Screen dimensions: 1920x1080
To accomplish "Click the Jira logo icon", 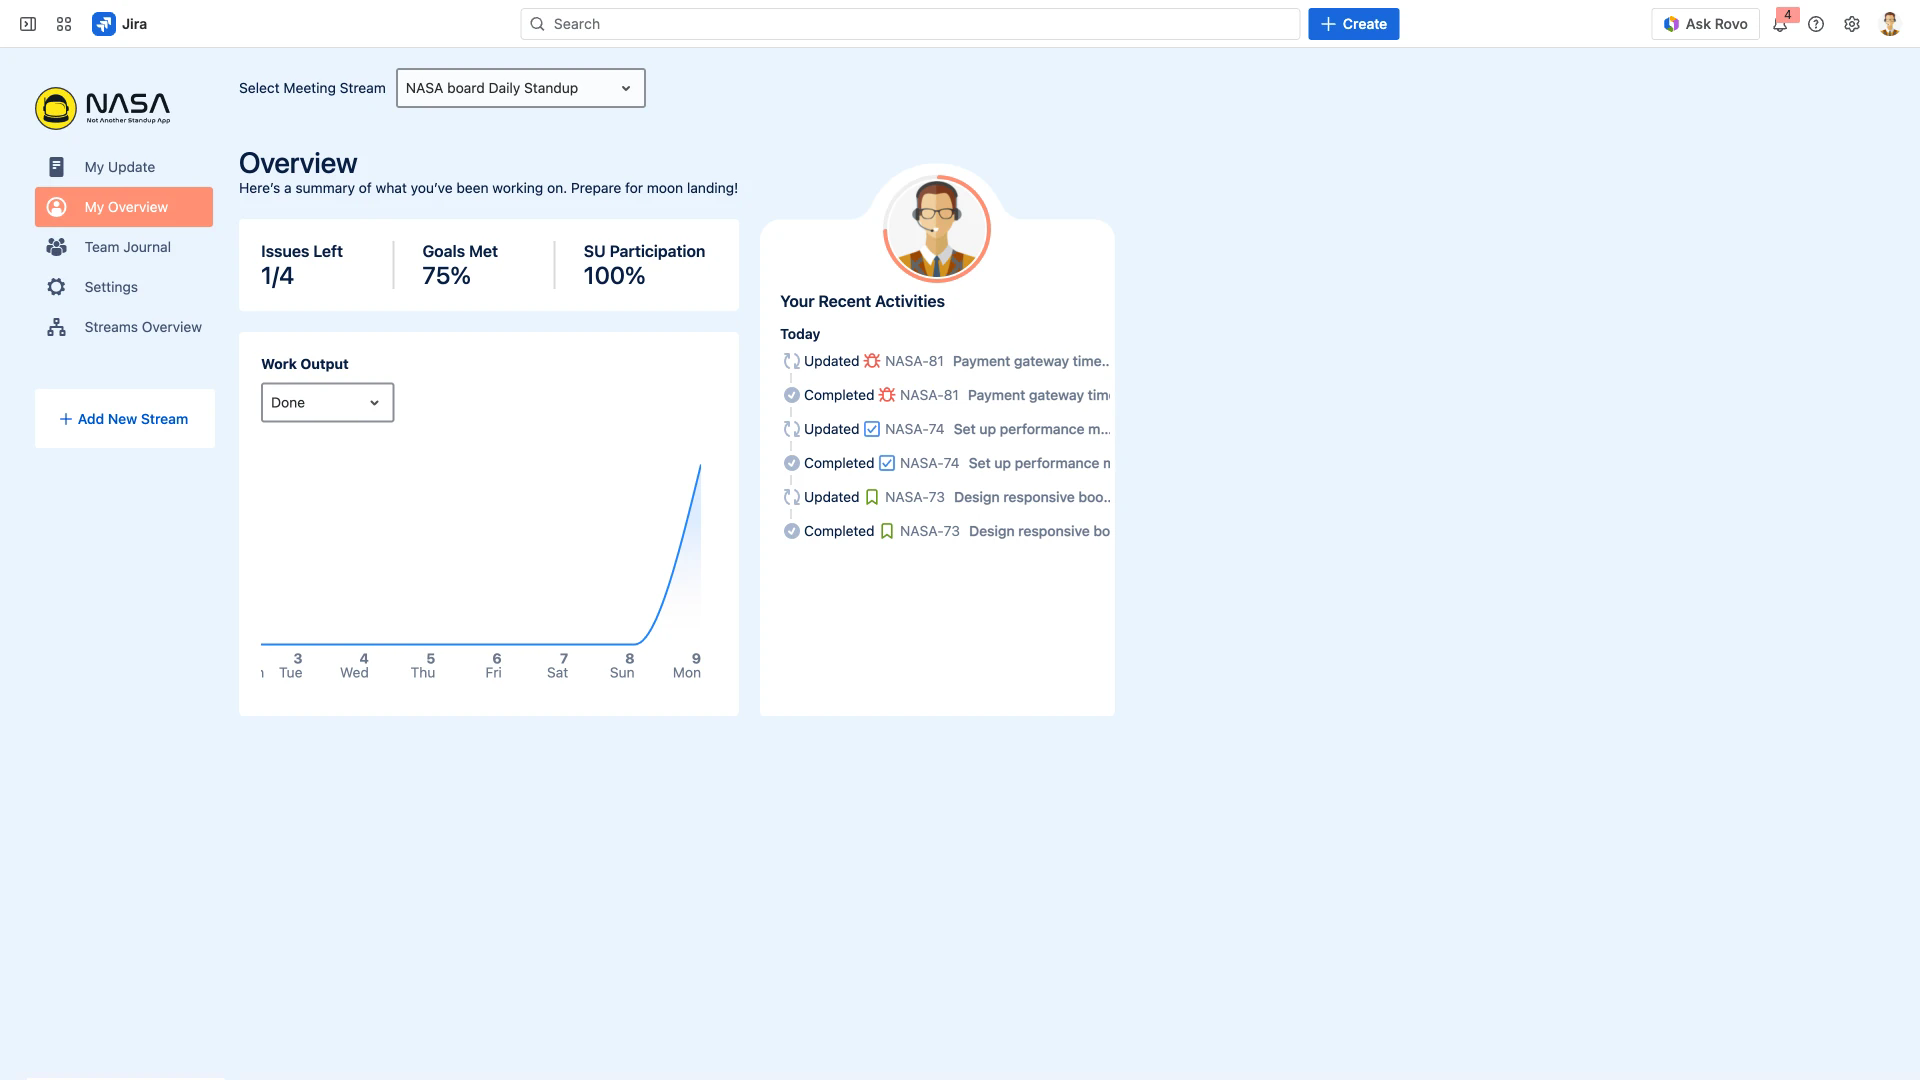I will 105,23.
